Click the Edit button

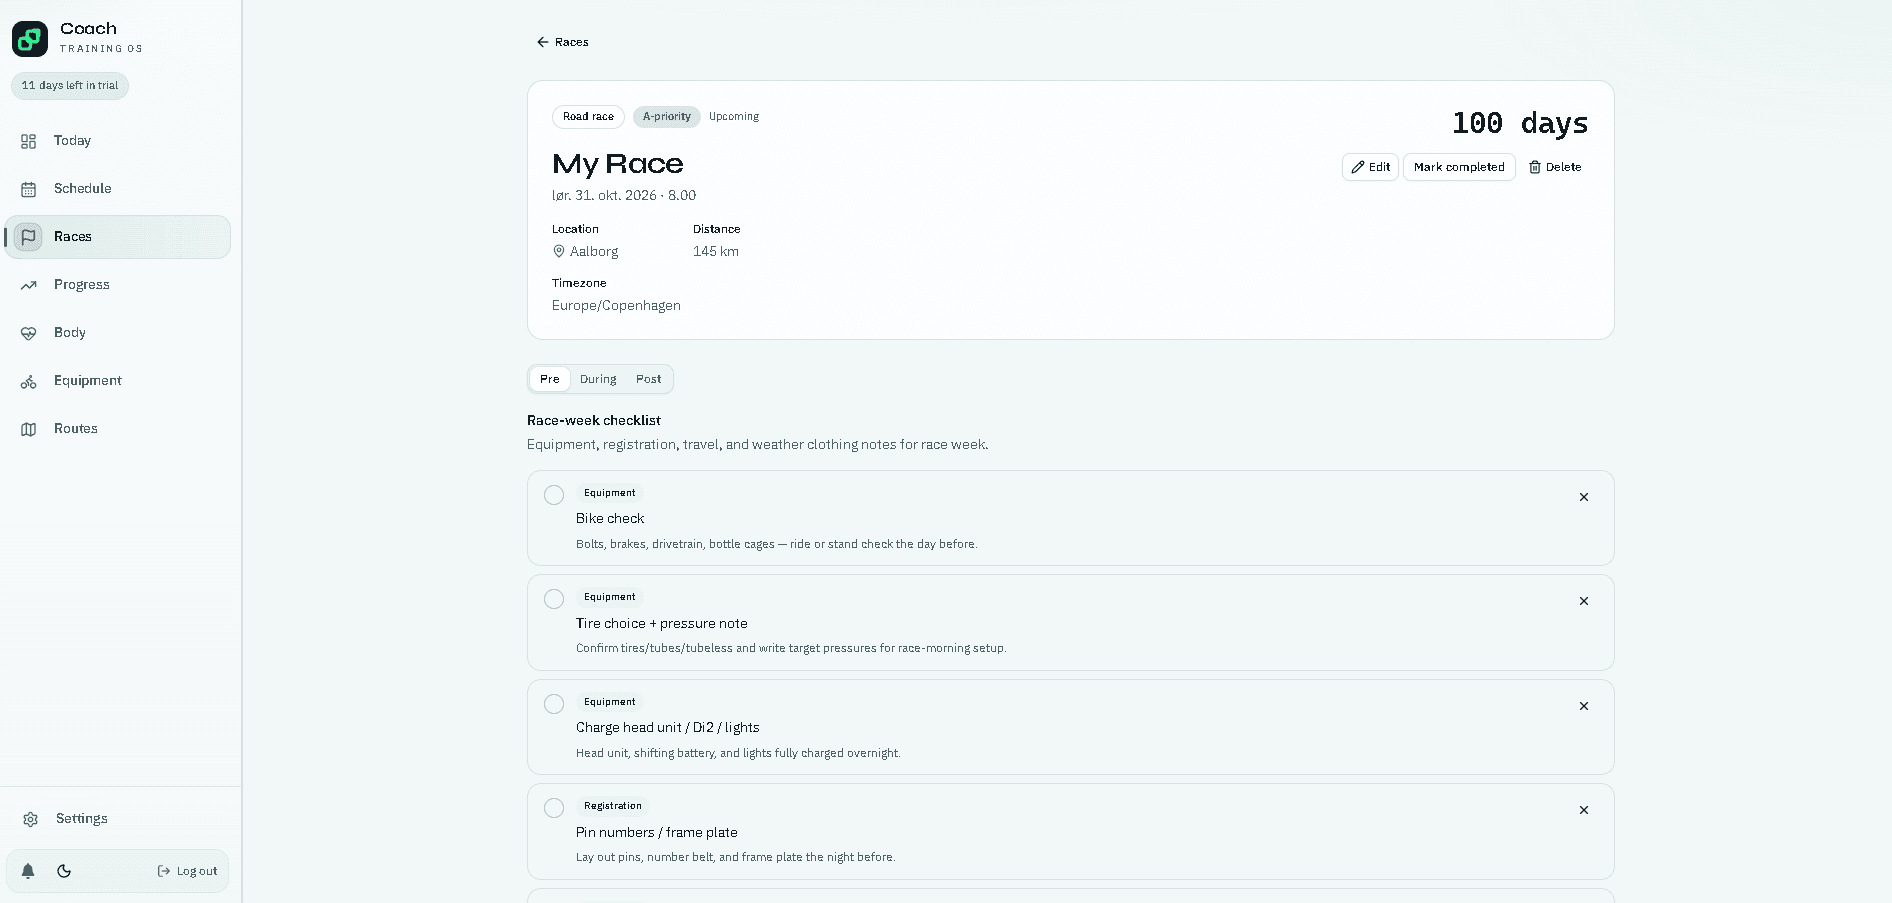click(x=1370, y=167)
